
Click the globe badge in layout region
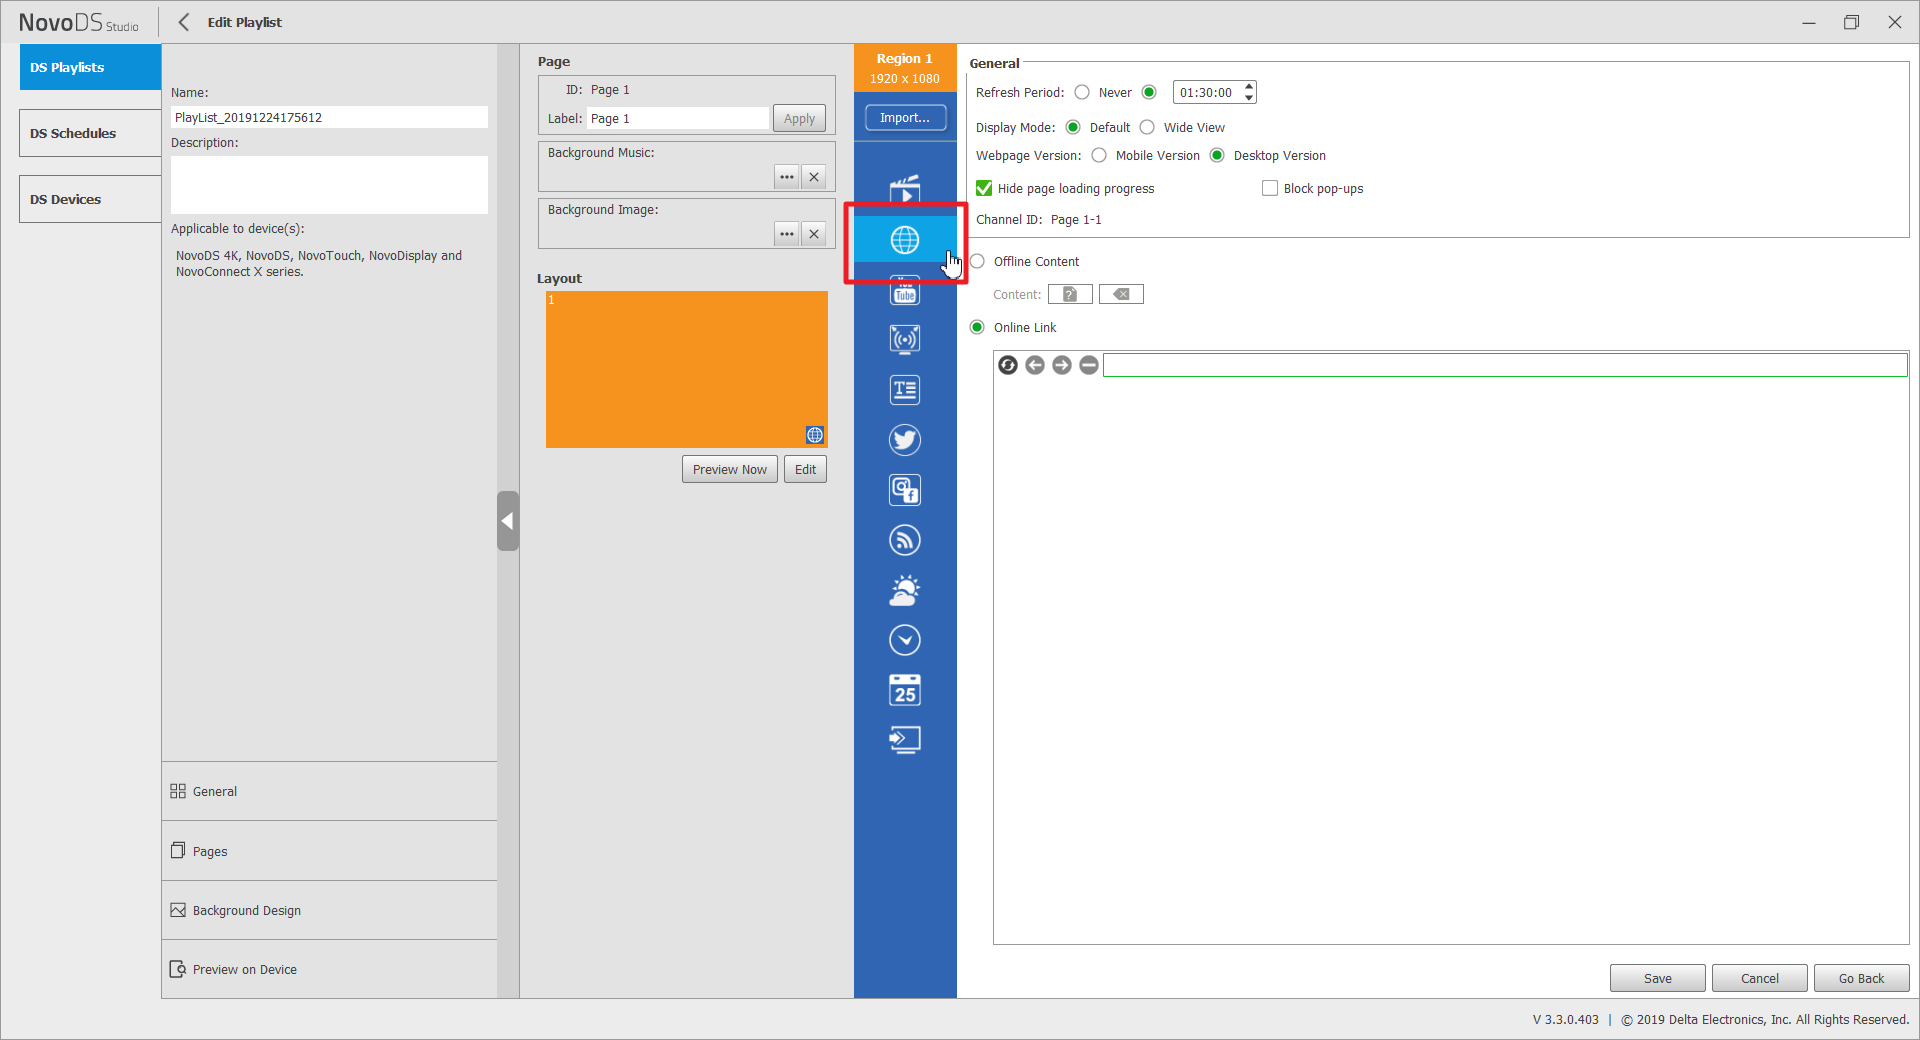pos(815,435)
